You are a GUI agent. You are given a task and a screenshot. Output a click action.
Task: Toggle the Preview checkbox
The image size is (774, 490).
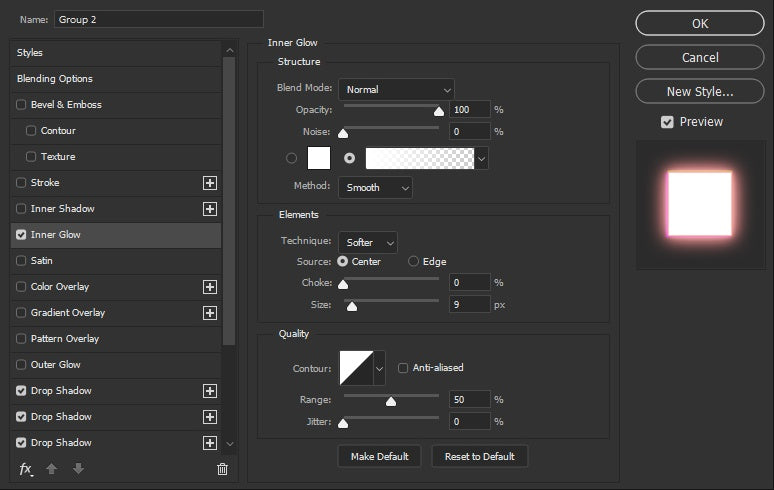667,122
